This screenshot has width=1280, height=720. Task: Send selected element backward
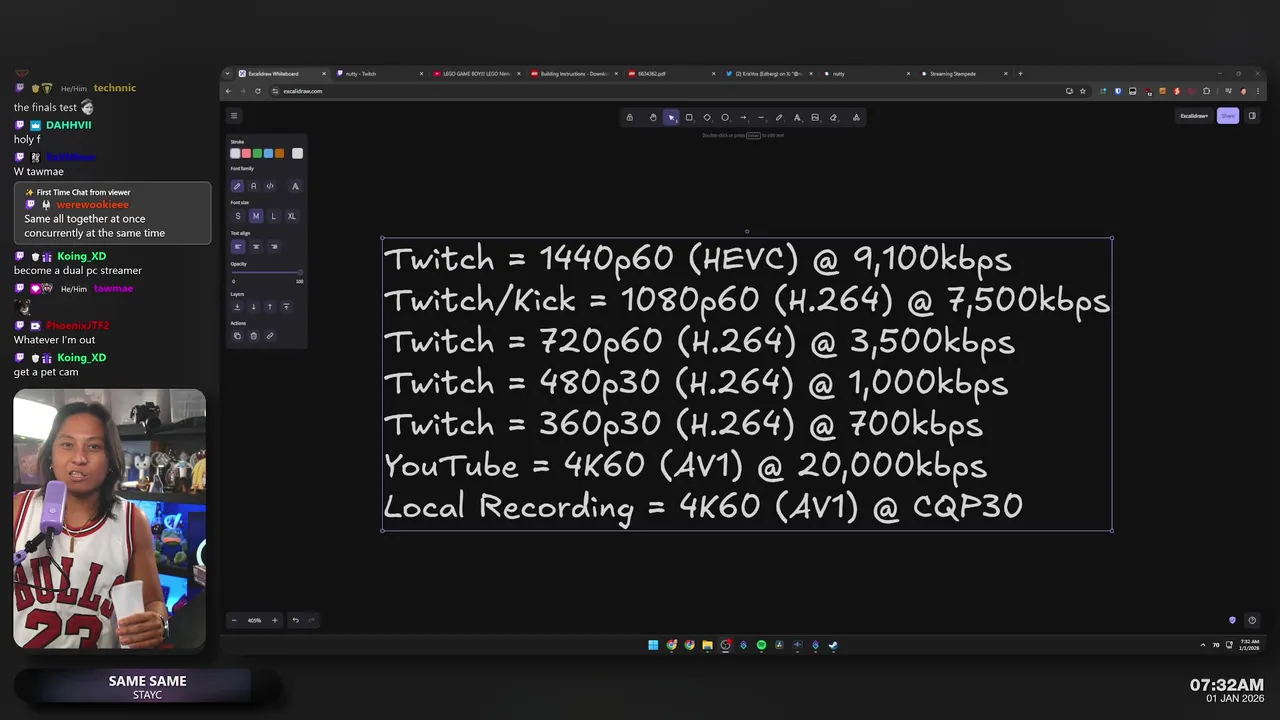pyautogui.click(x=253, y=307)
